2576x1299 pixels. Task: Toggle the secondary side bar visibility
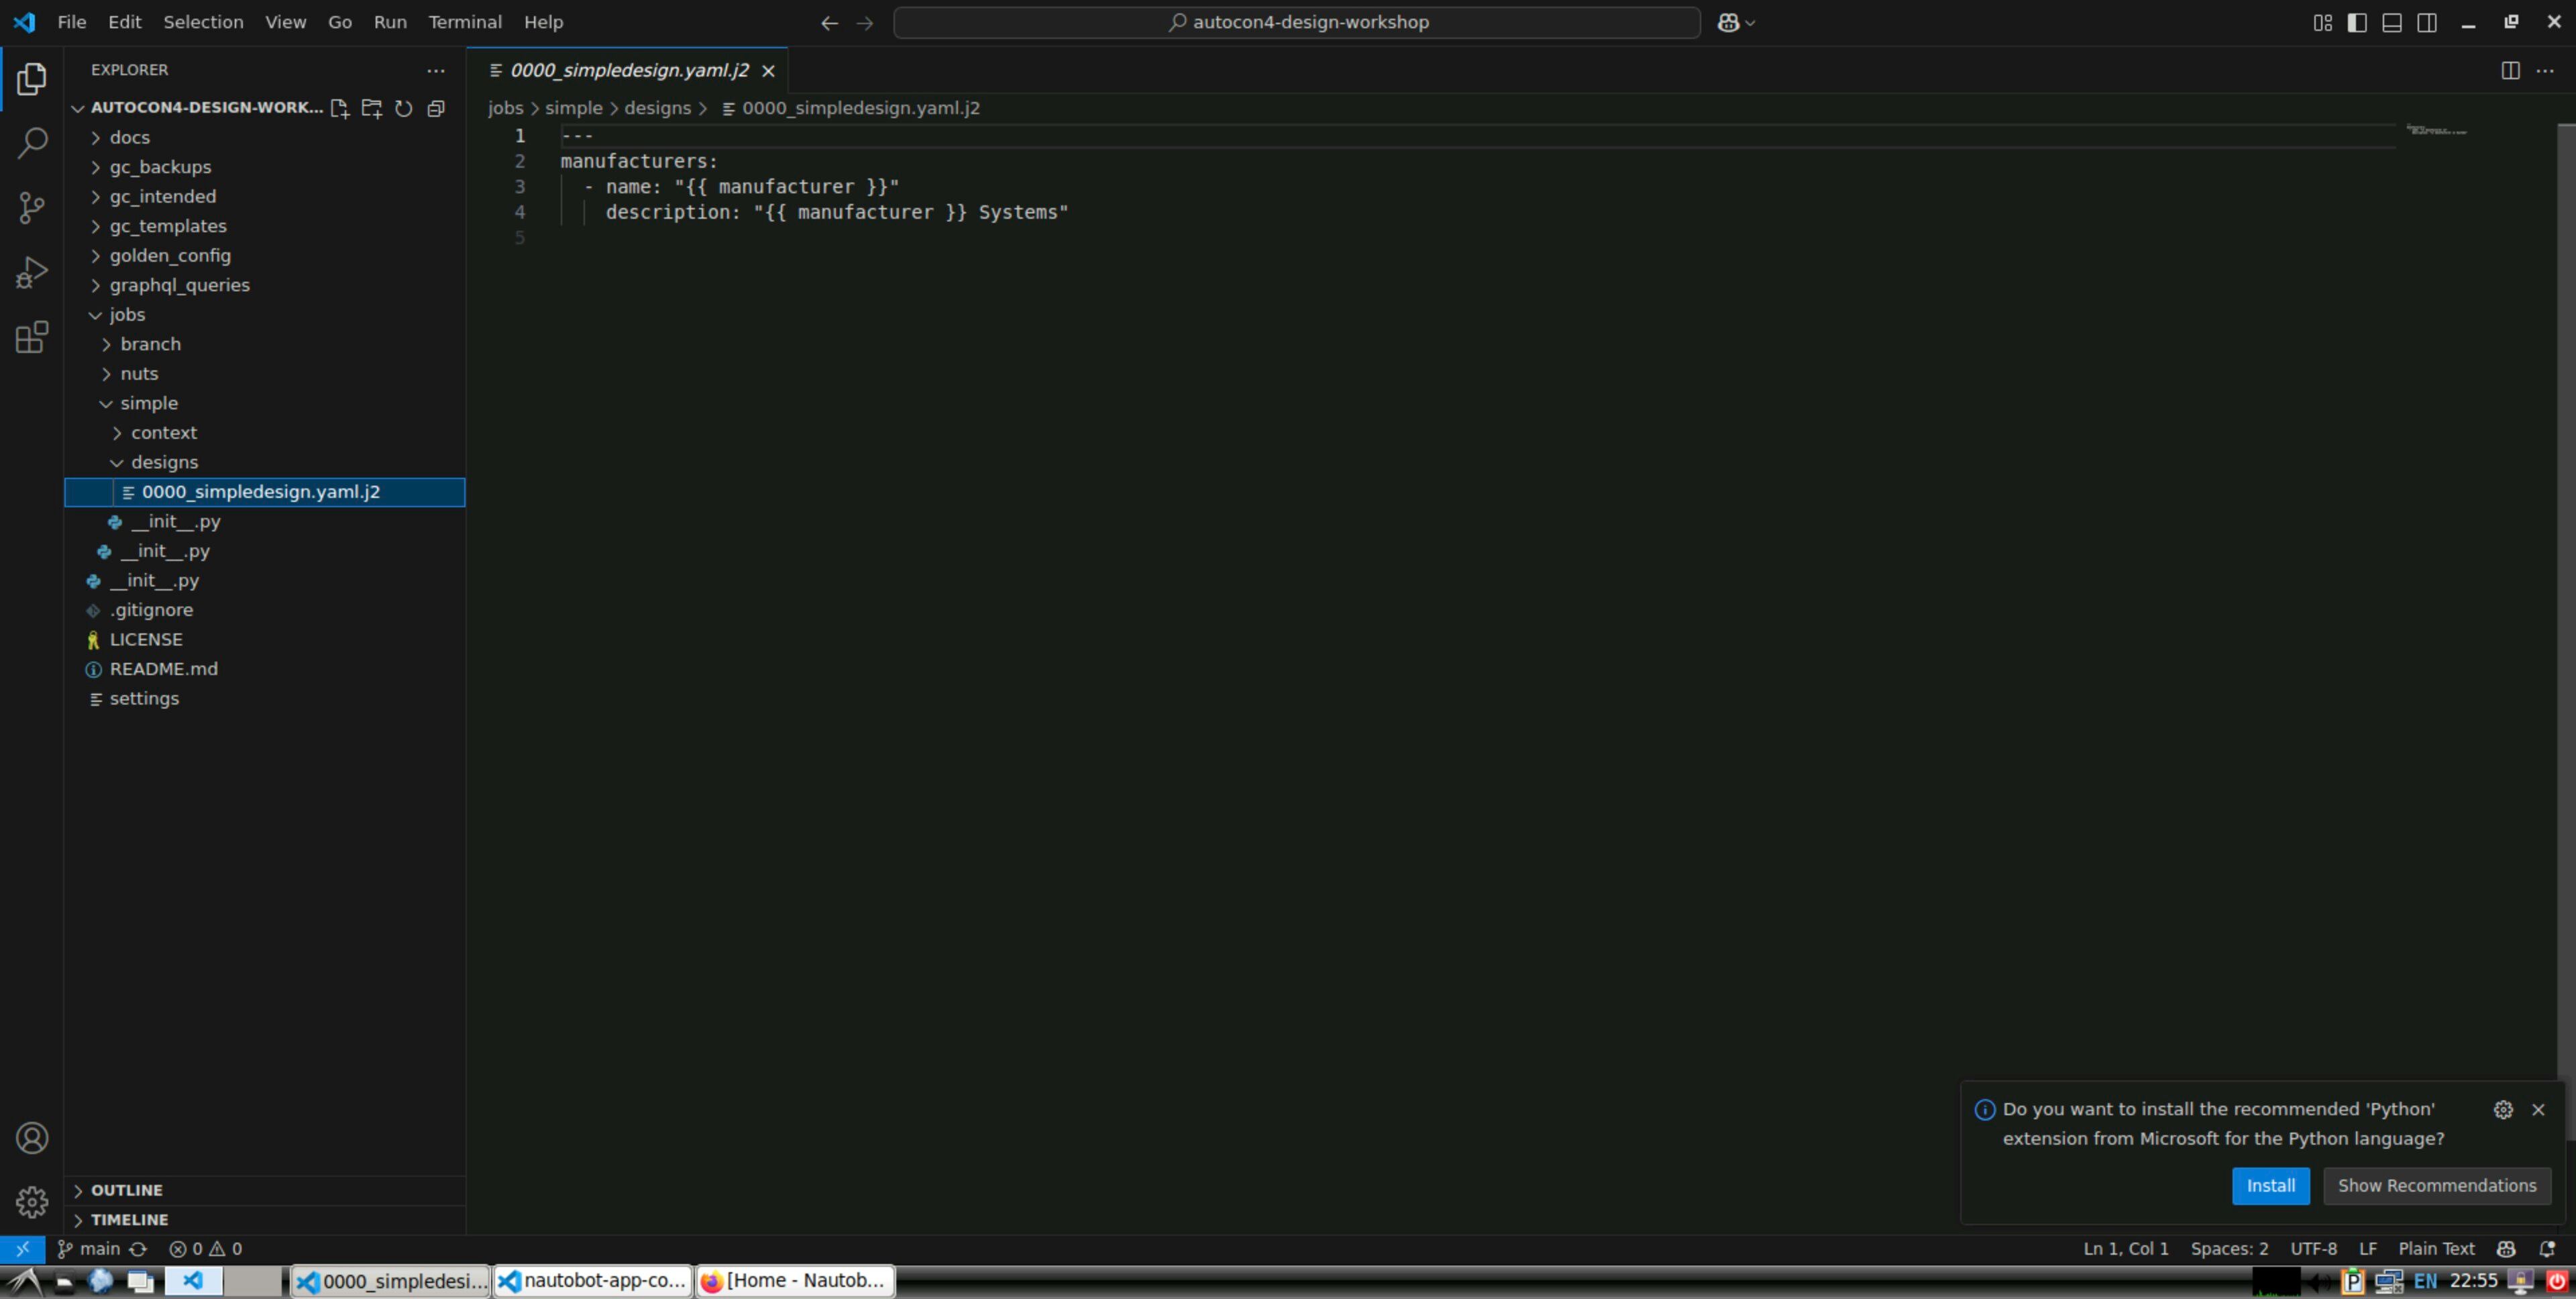[x=2427, y=22]
